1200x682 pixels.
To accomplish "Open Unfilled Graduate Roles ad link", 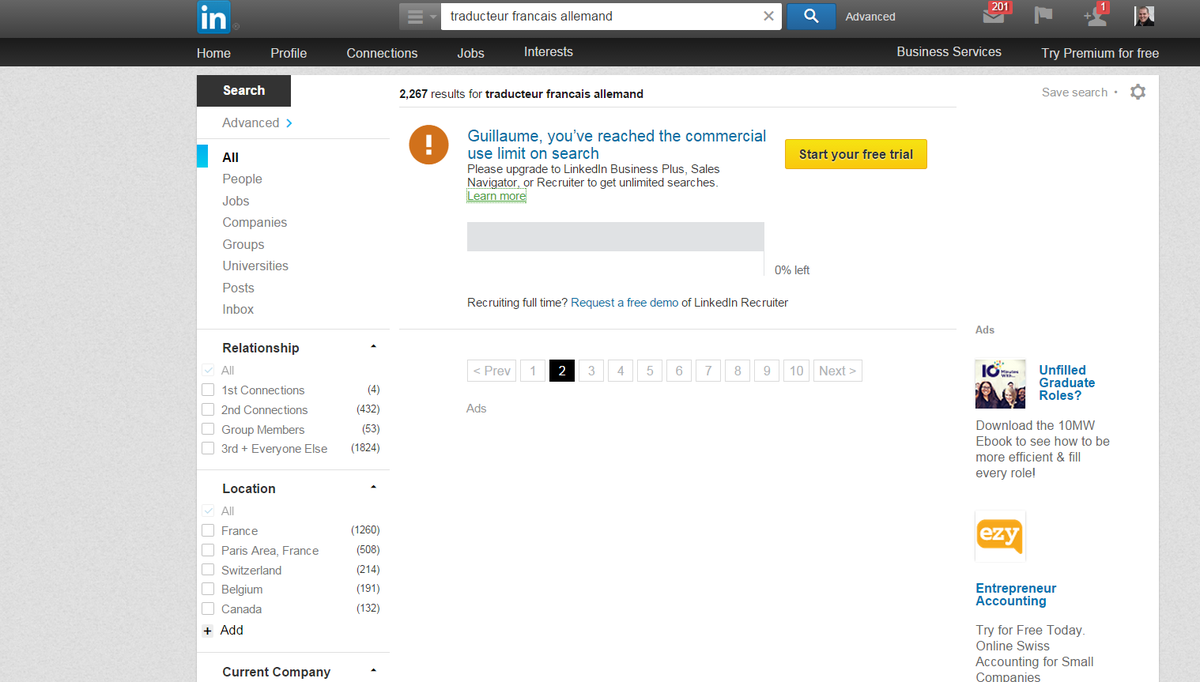I will coord(1067,383).
